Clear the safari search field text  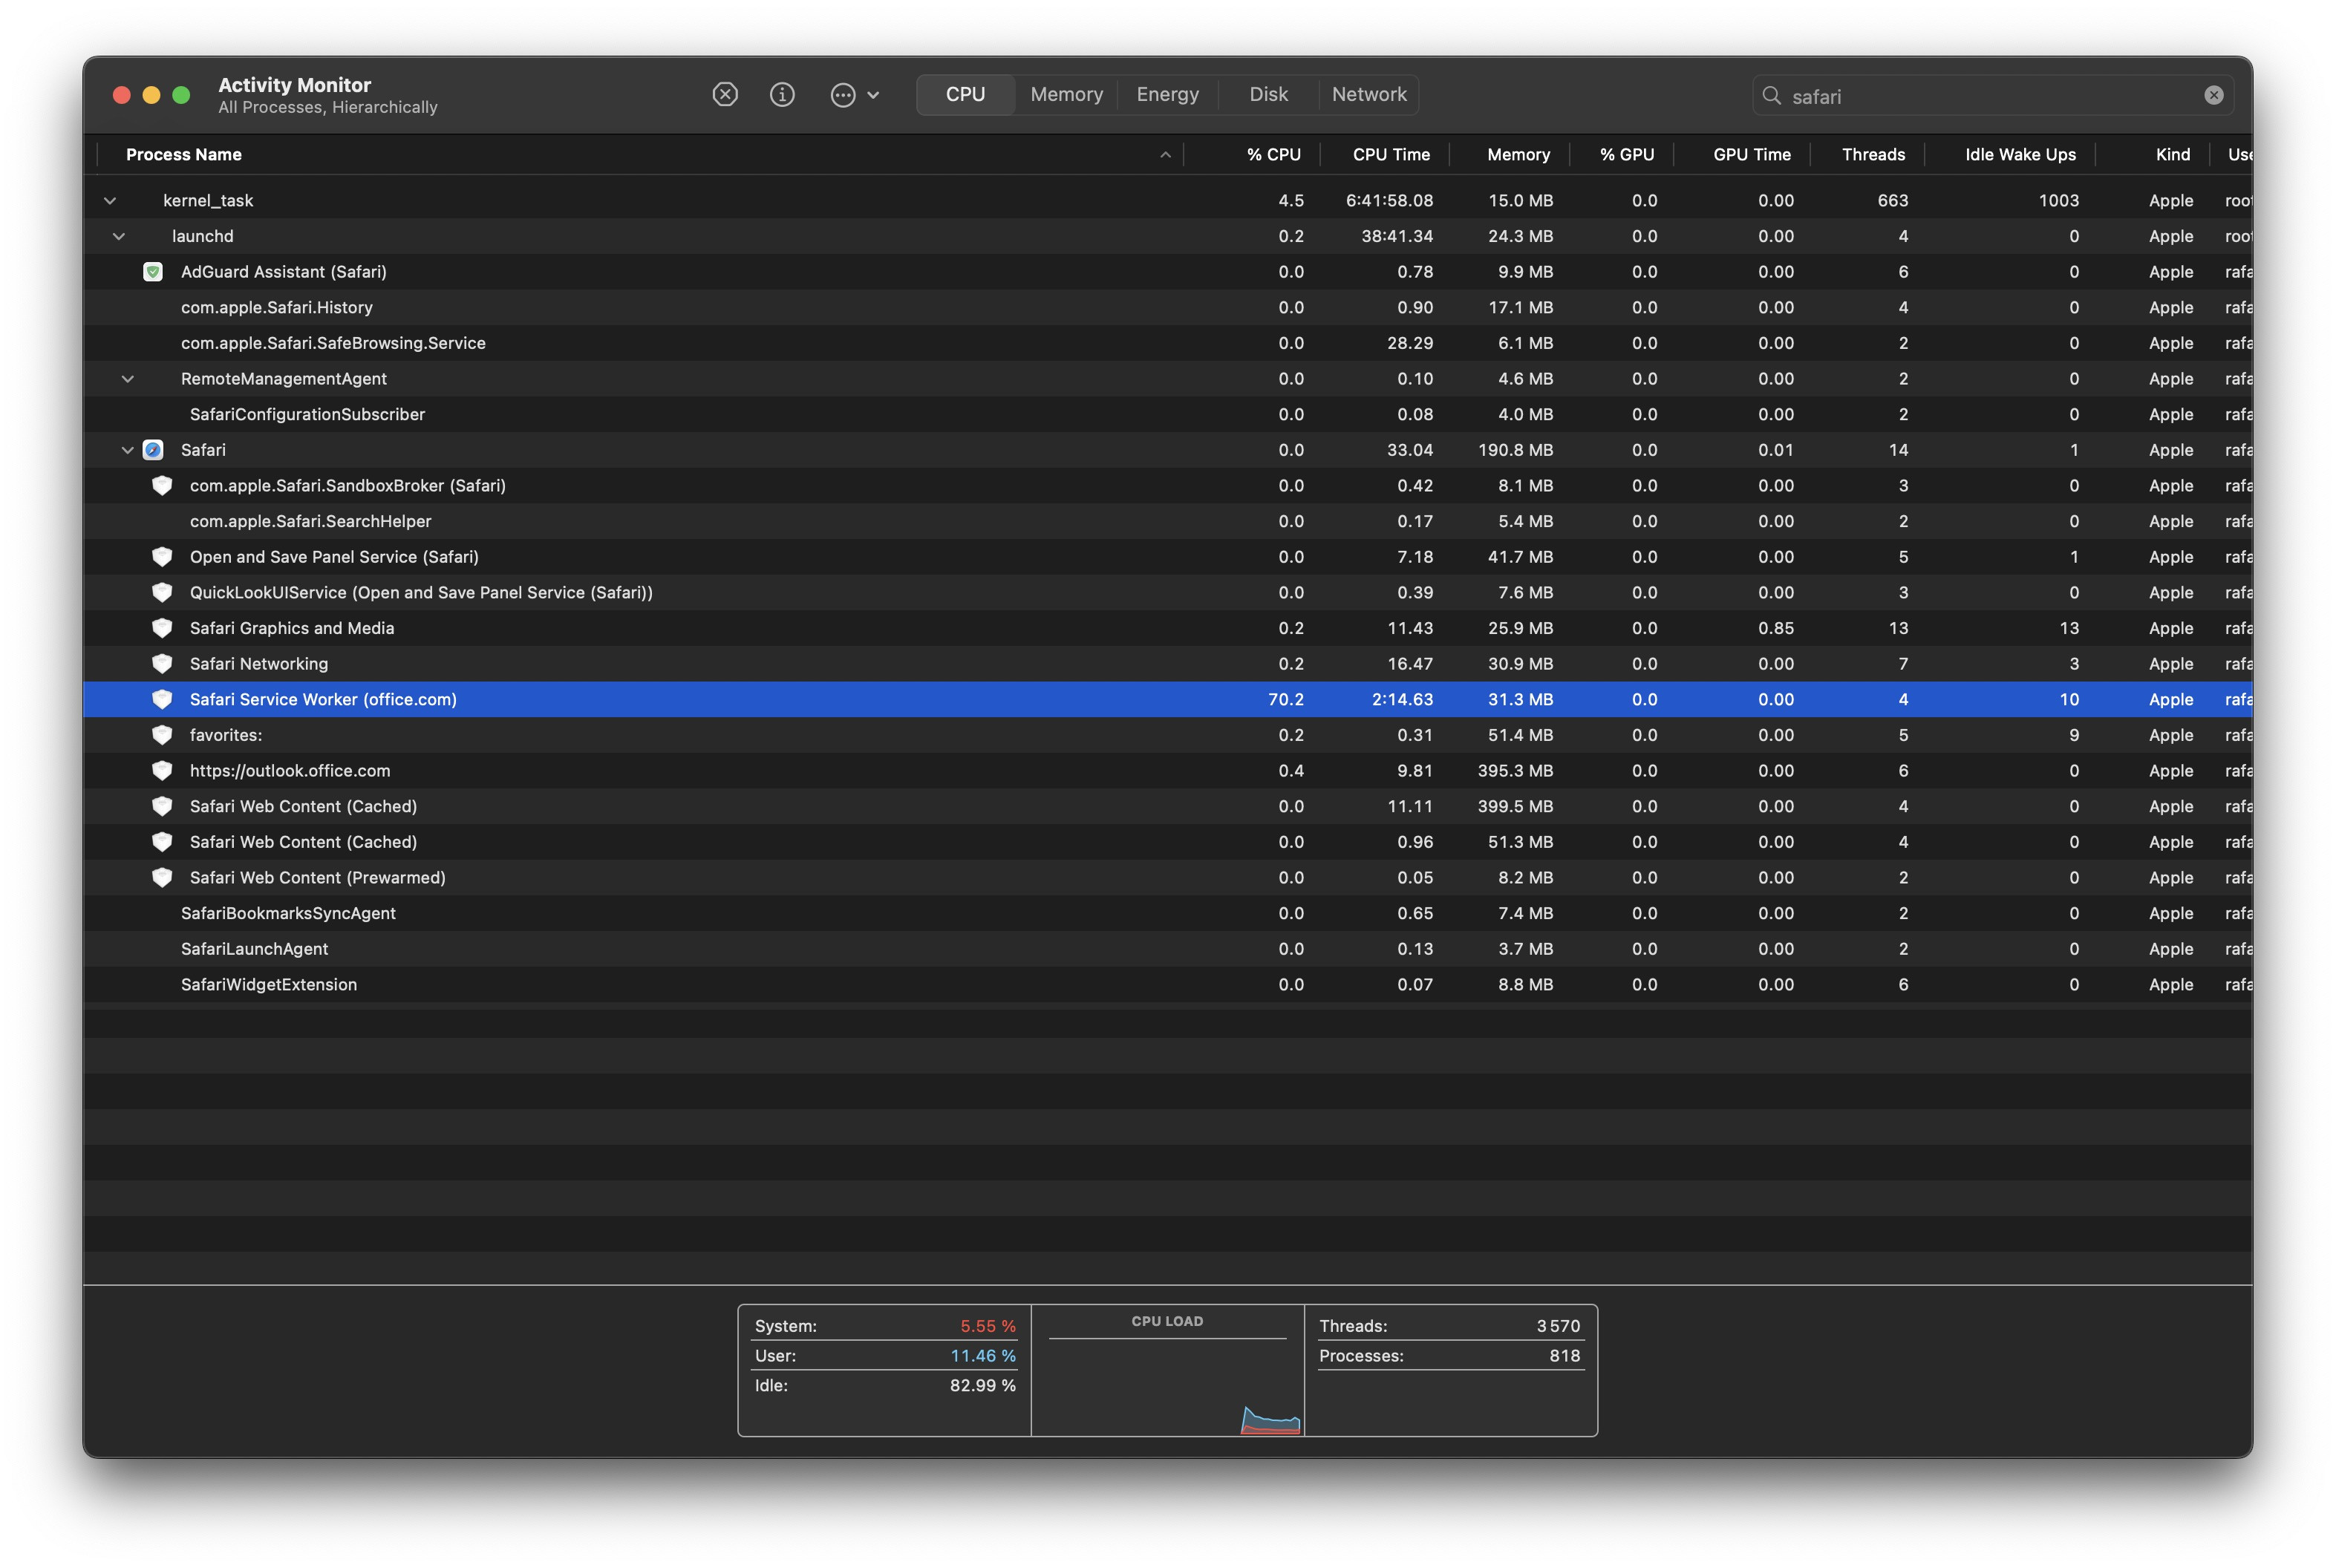[2213, 95]
